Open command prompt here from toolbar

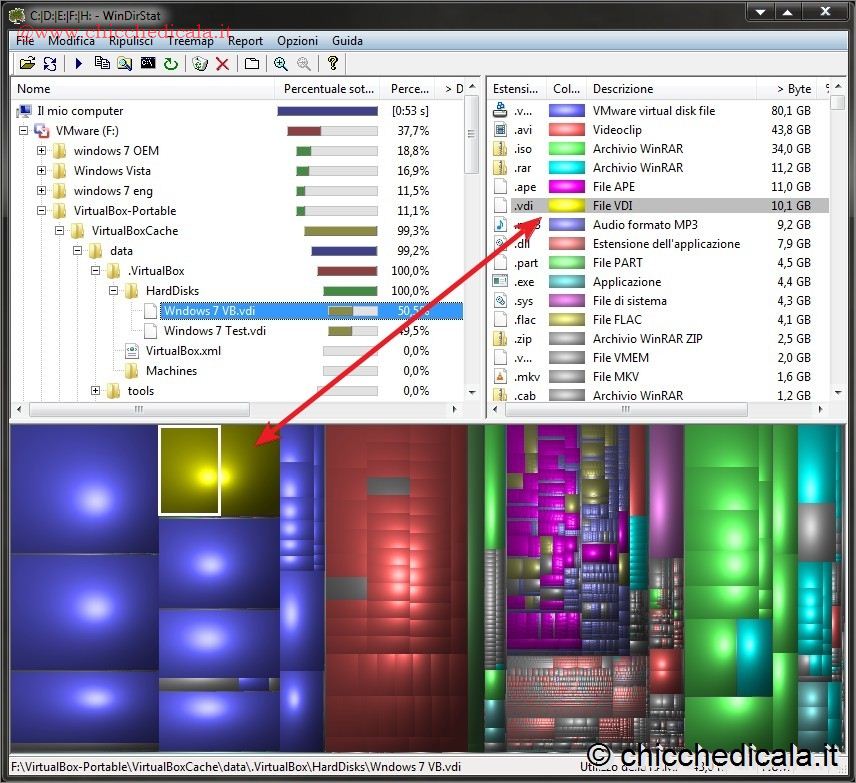point(148,64)
